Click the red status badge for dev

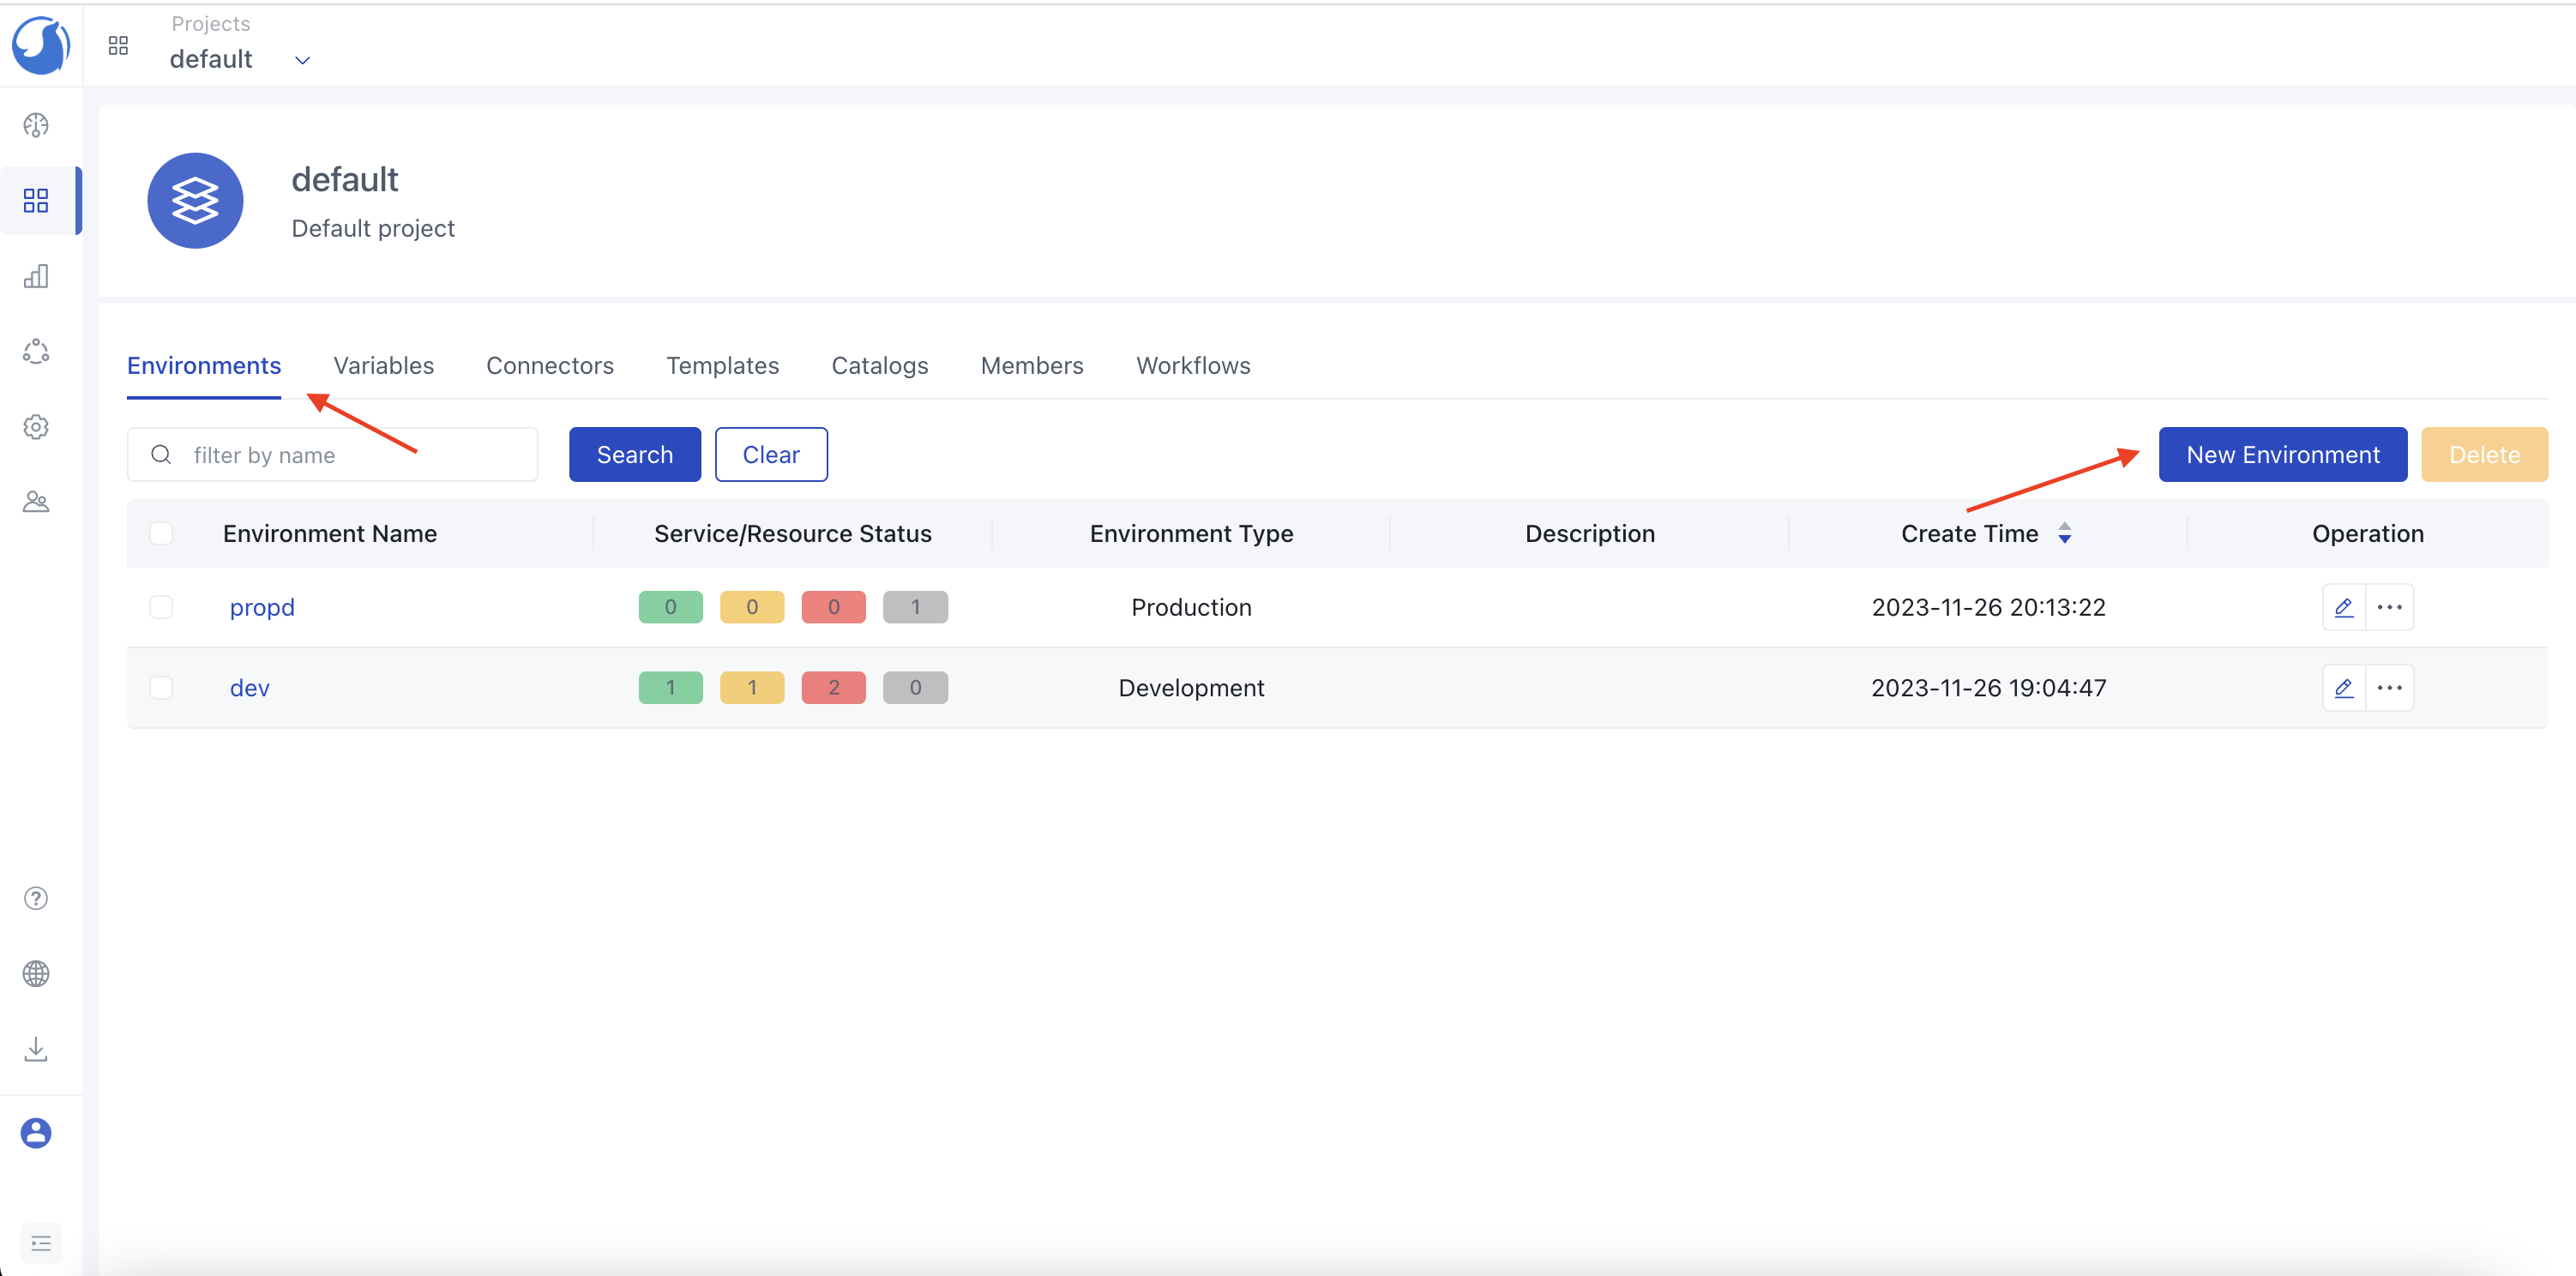(x=833, y=688)
